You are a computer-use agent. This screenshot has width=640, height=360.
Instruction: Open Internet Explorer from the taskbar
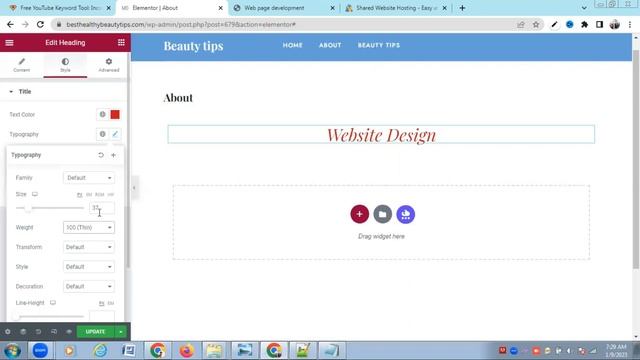click(100, 351)
